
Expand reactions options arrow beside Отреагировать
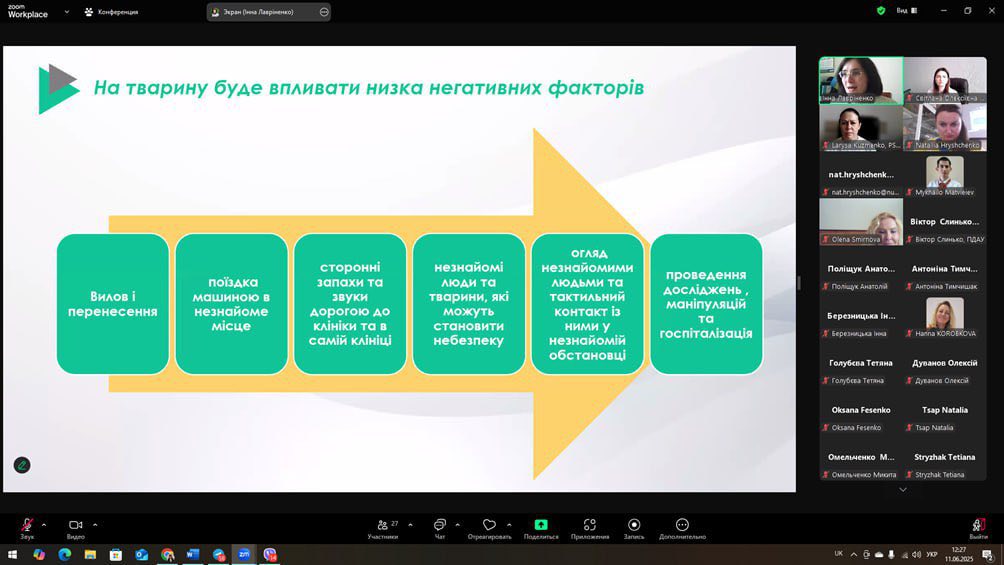[509, 525]
